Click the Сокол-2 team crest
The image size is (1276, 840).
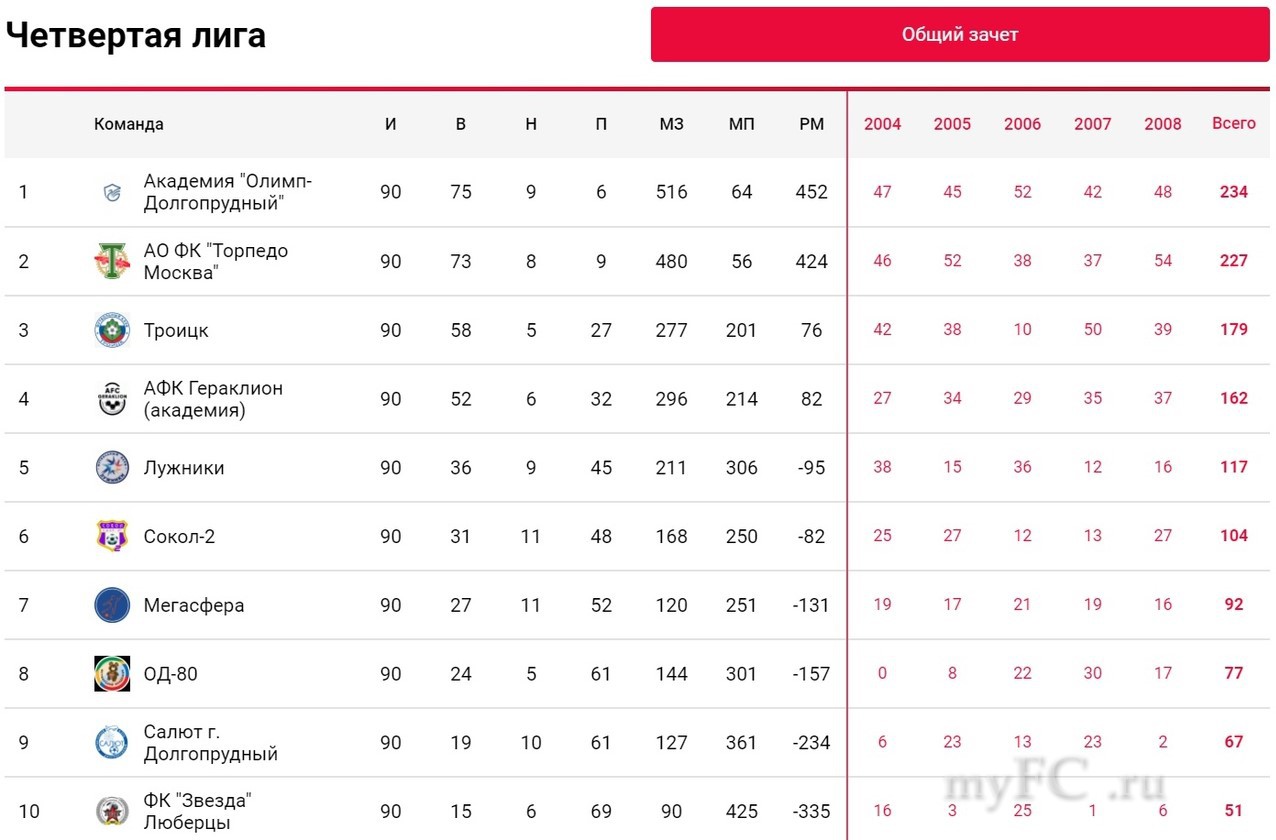112,537
